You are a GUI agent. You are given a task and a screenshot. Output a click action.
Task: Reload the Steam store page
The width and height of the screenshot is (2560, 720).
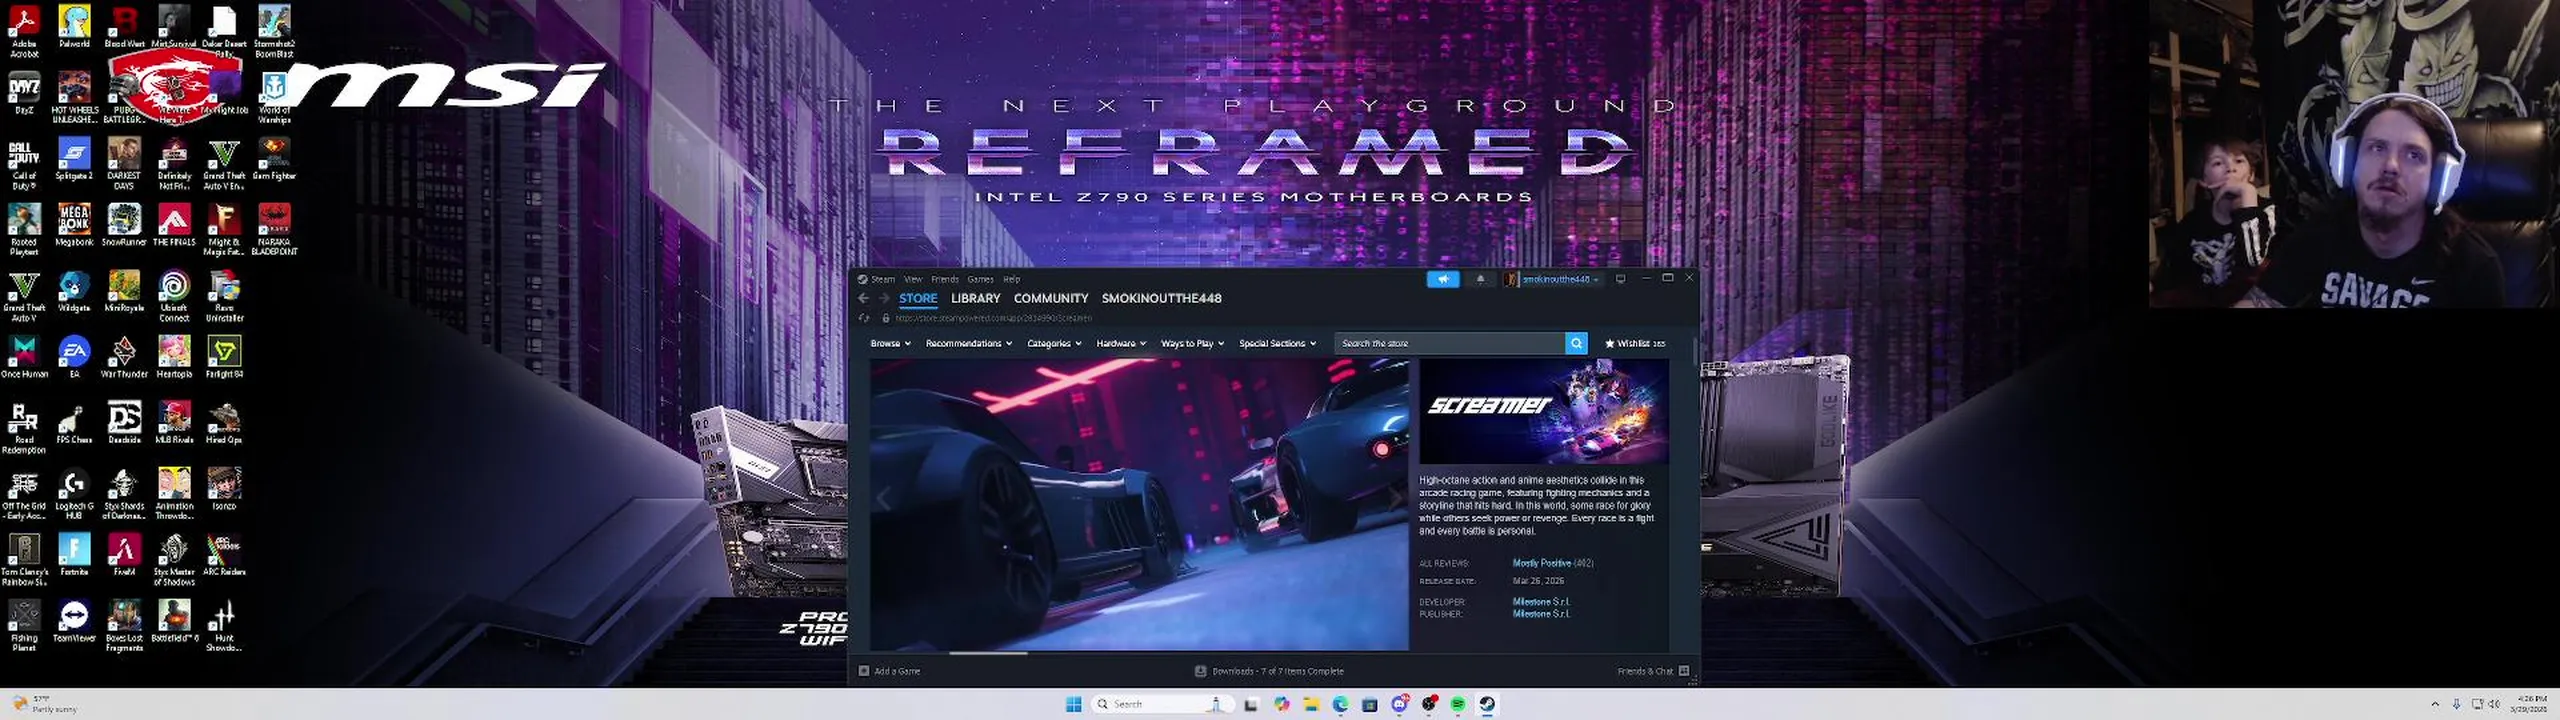coord(864,318)
